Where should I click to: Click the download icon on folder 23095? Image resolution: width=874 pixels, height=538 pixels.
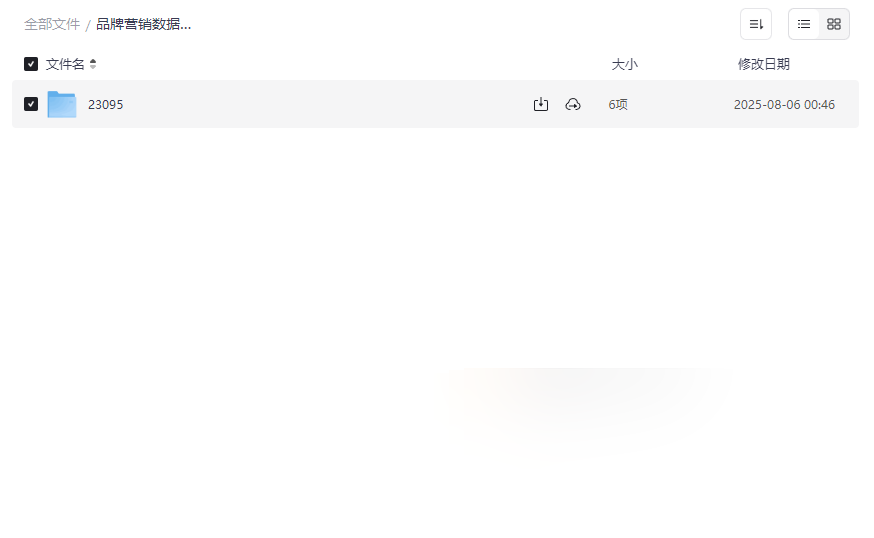(x=541, y=104)
